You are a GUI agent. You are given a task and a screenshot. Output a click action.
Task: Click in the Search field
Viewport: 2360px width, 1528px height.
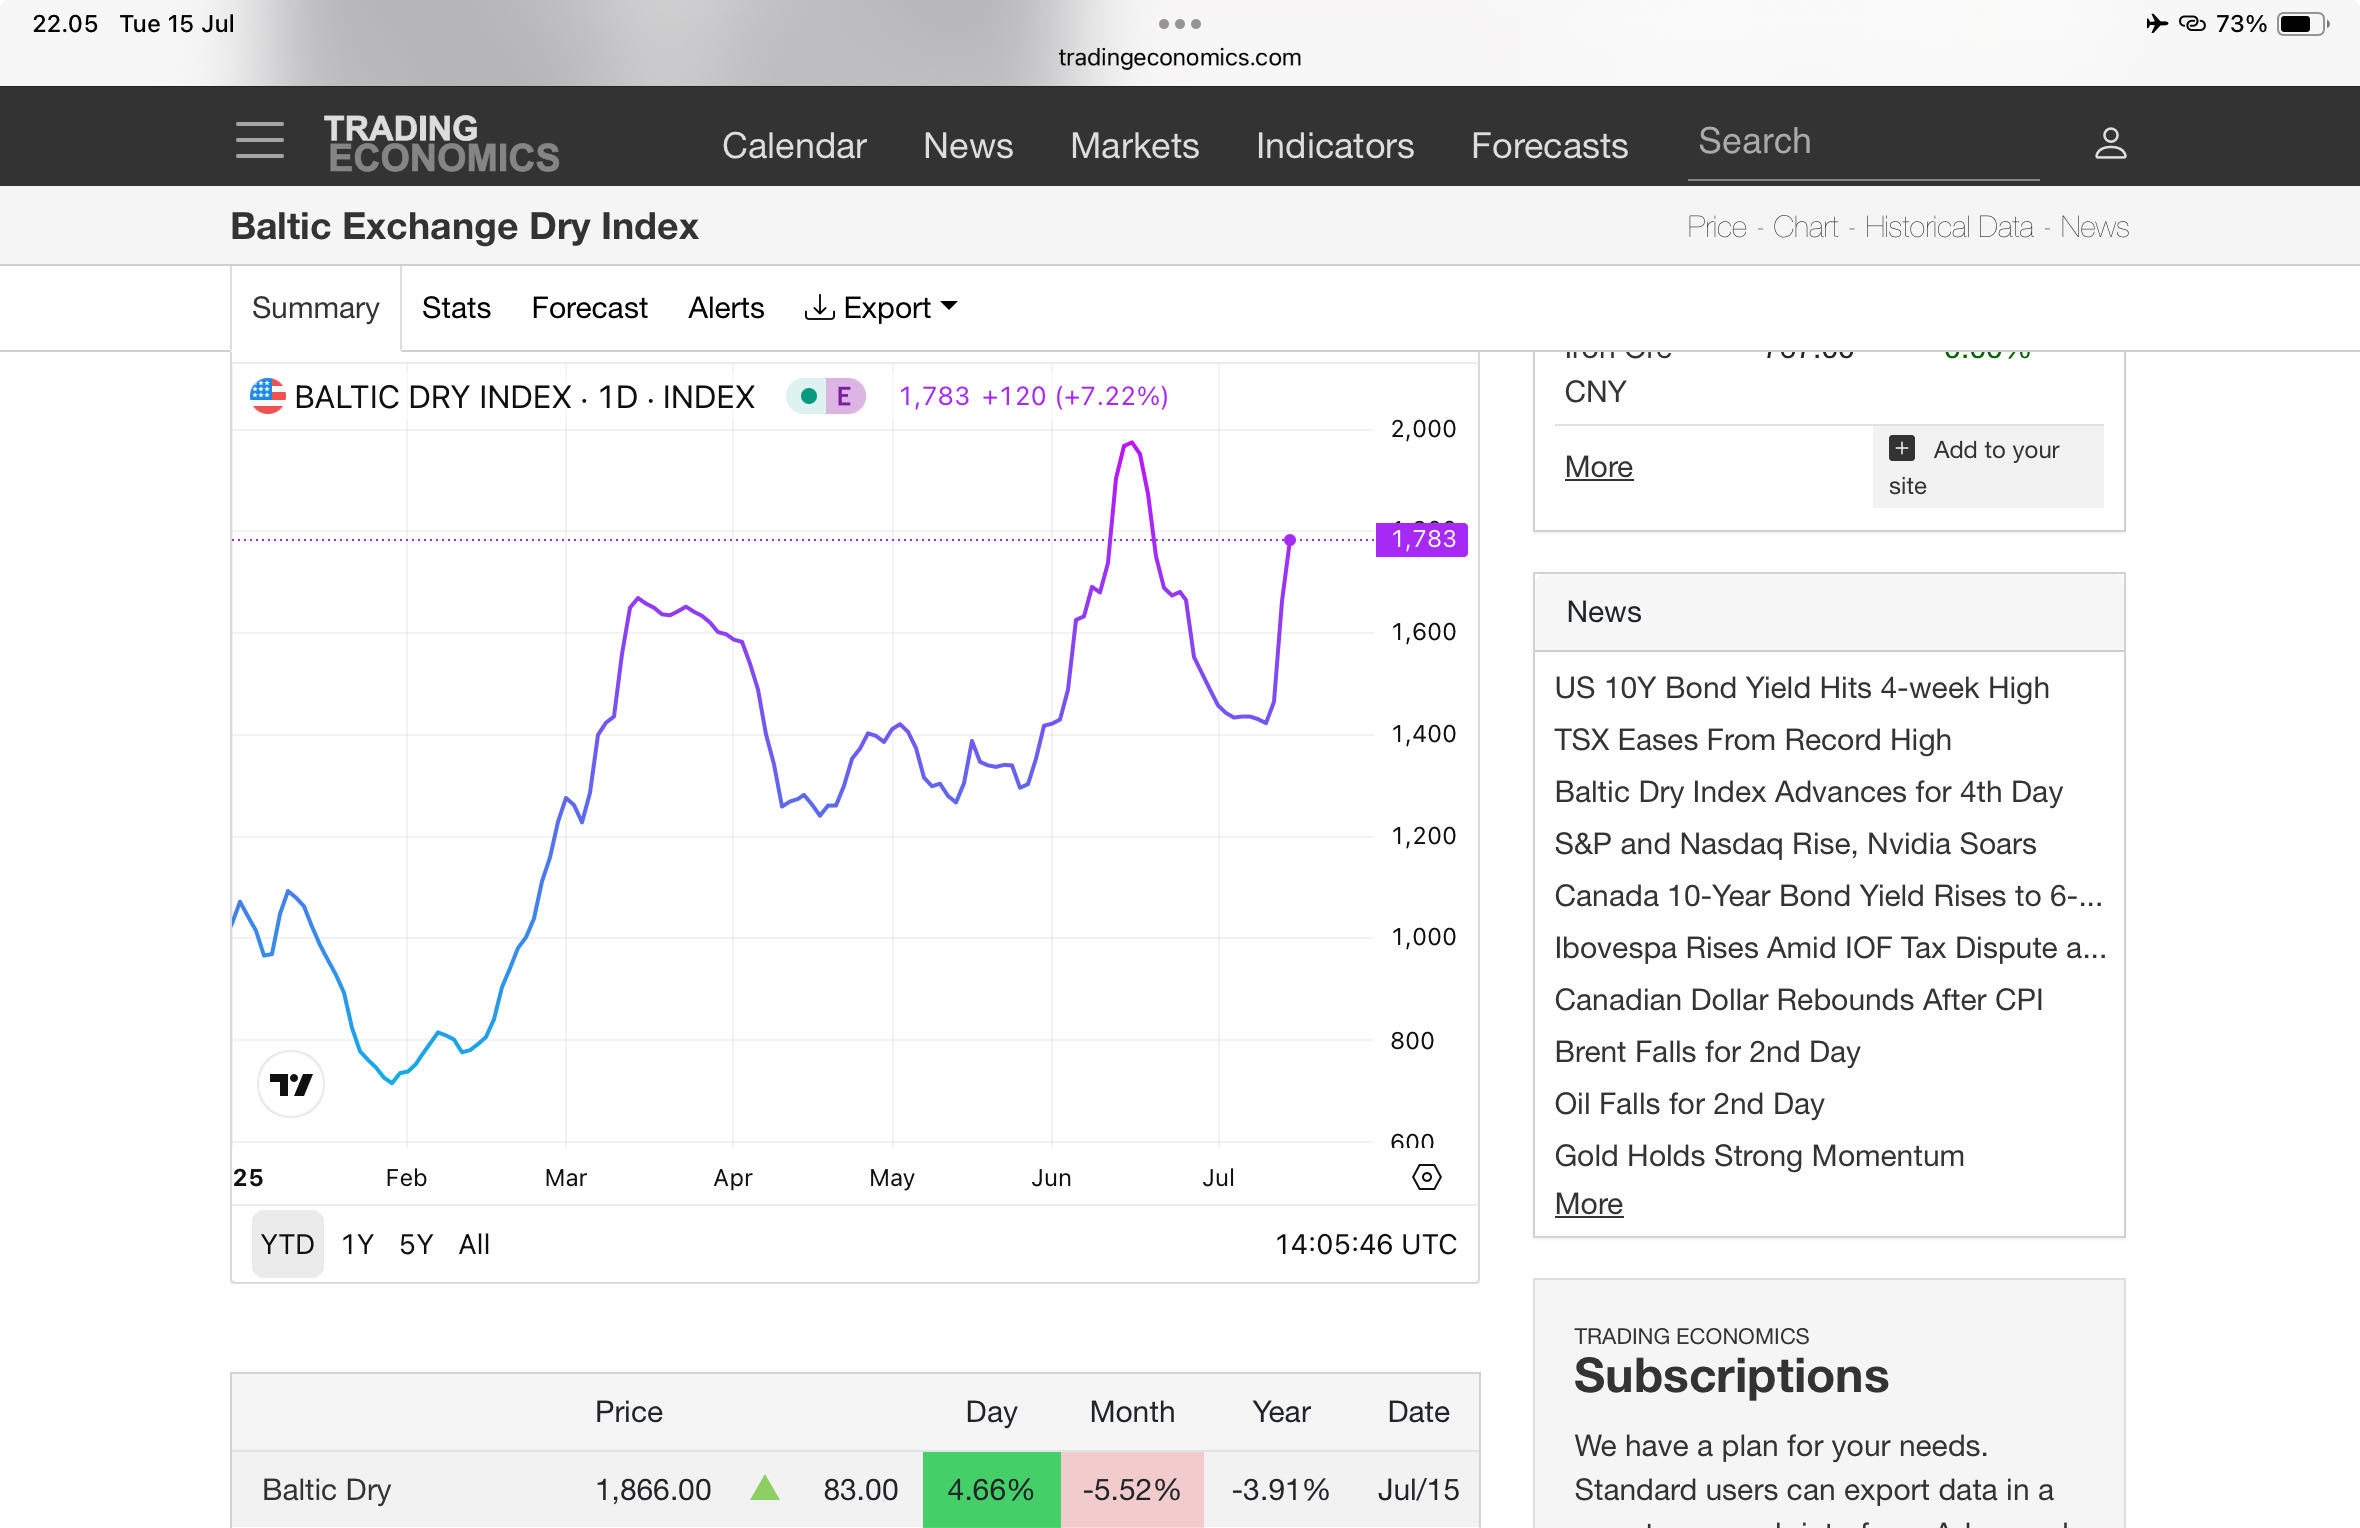[x=1863, y=143]
